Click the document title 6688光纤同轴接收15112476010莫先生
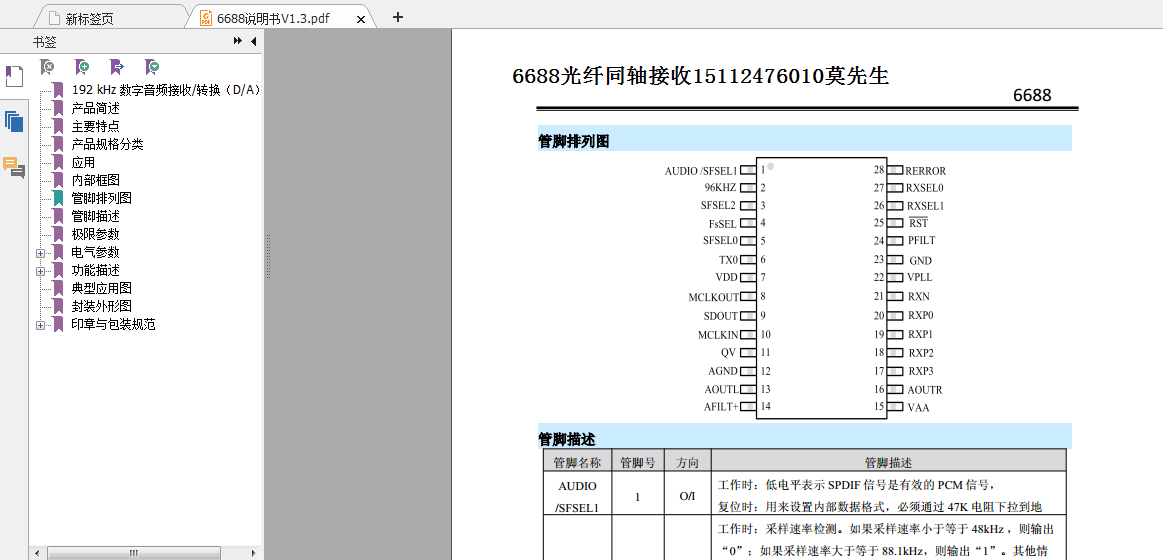Image resolution: width=1163 pixels, height=560 pixels. click(x=701, y=76)
